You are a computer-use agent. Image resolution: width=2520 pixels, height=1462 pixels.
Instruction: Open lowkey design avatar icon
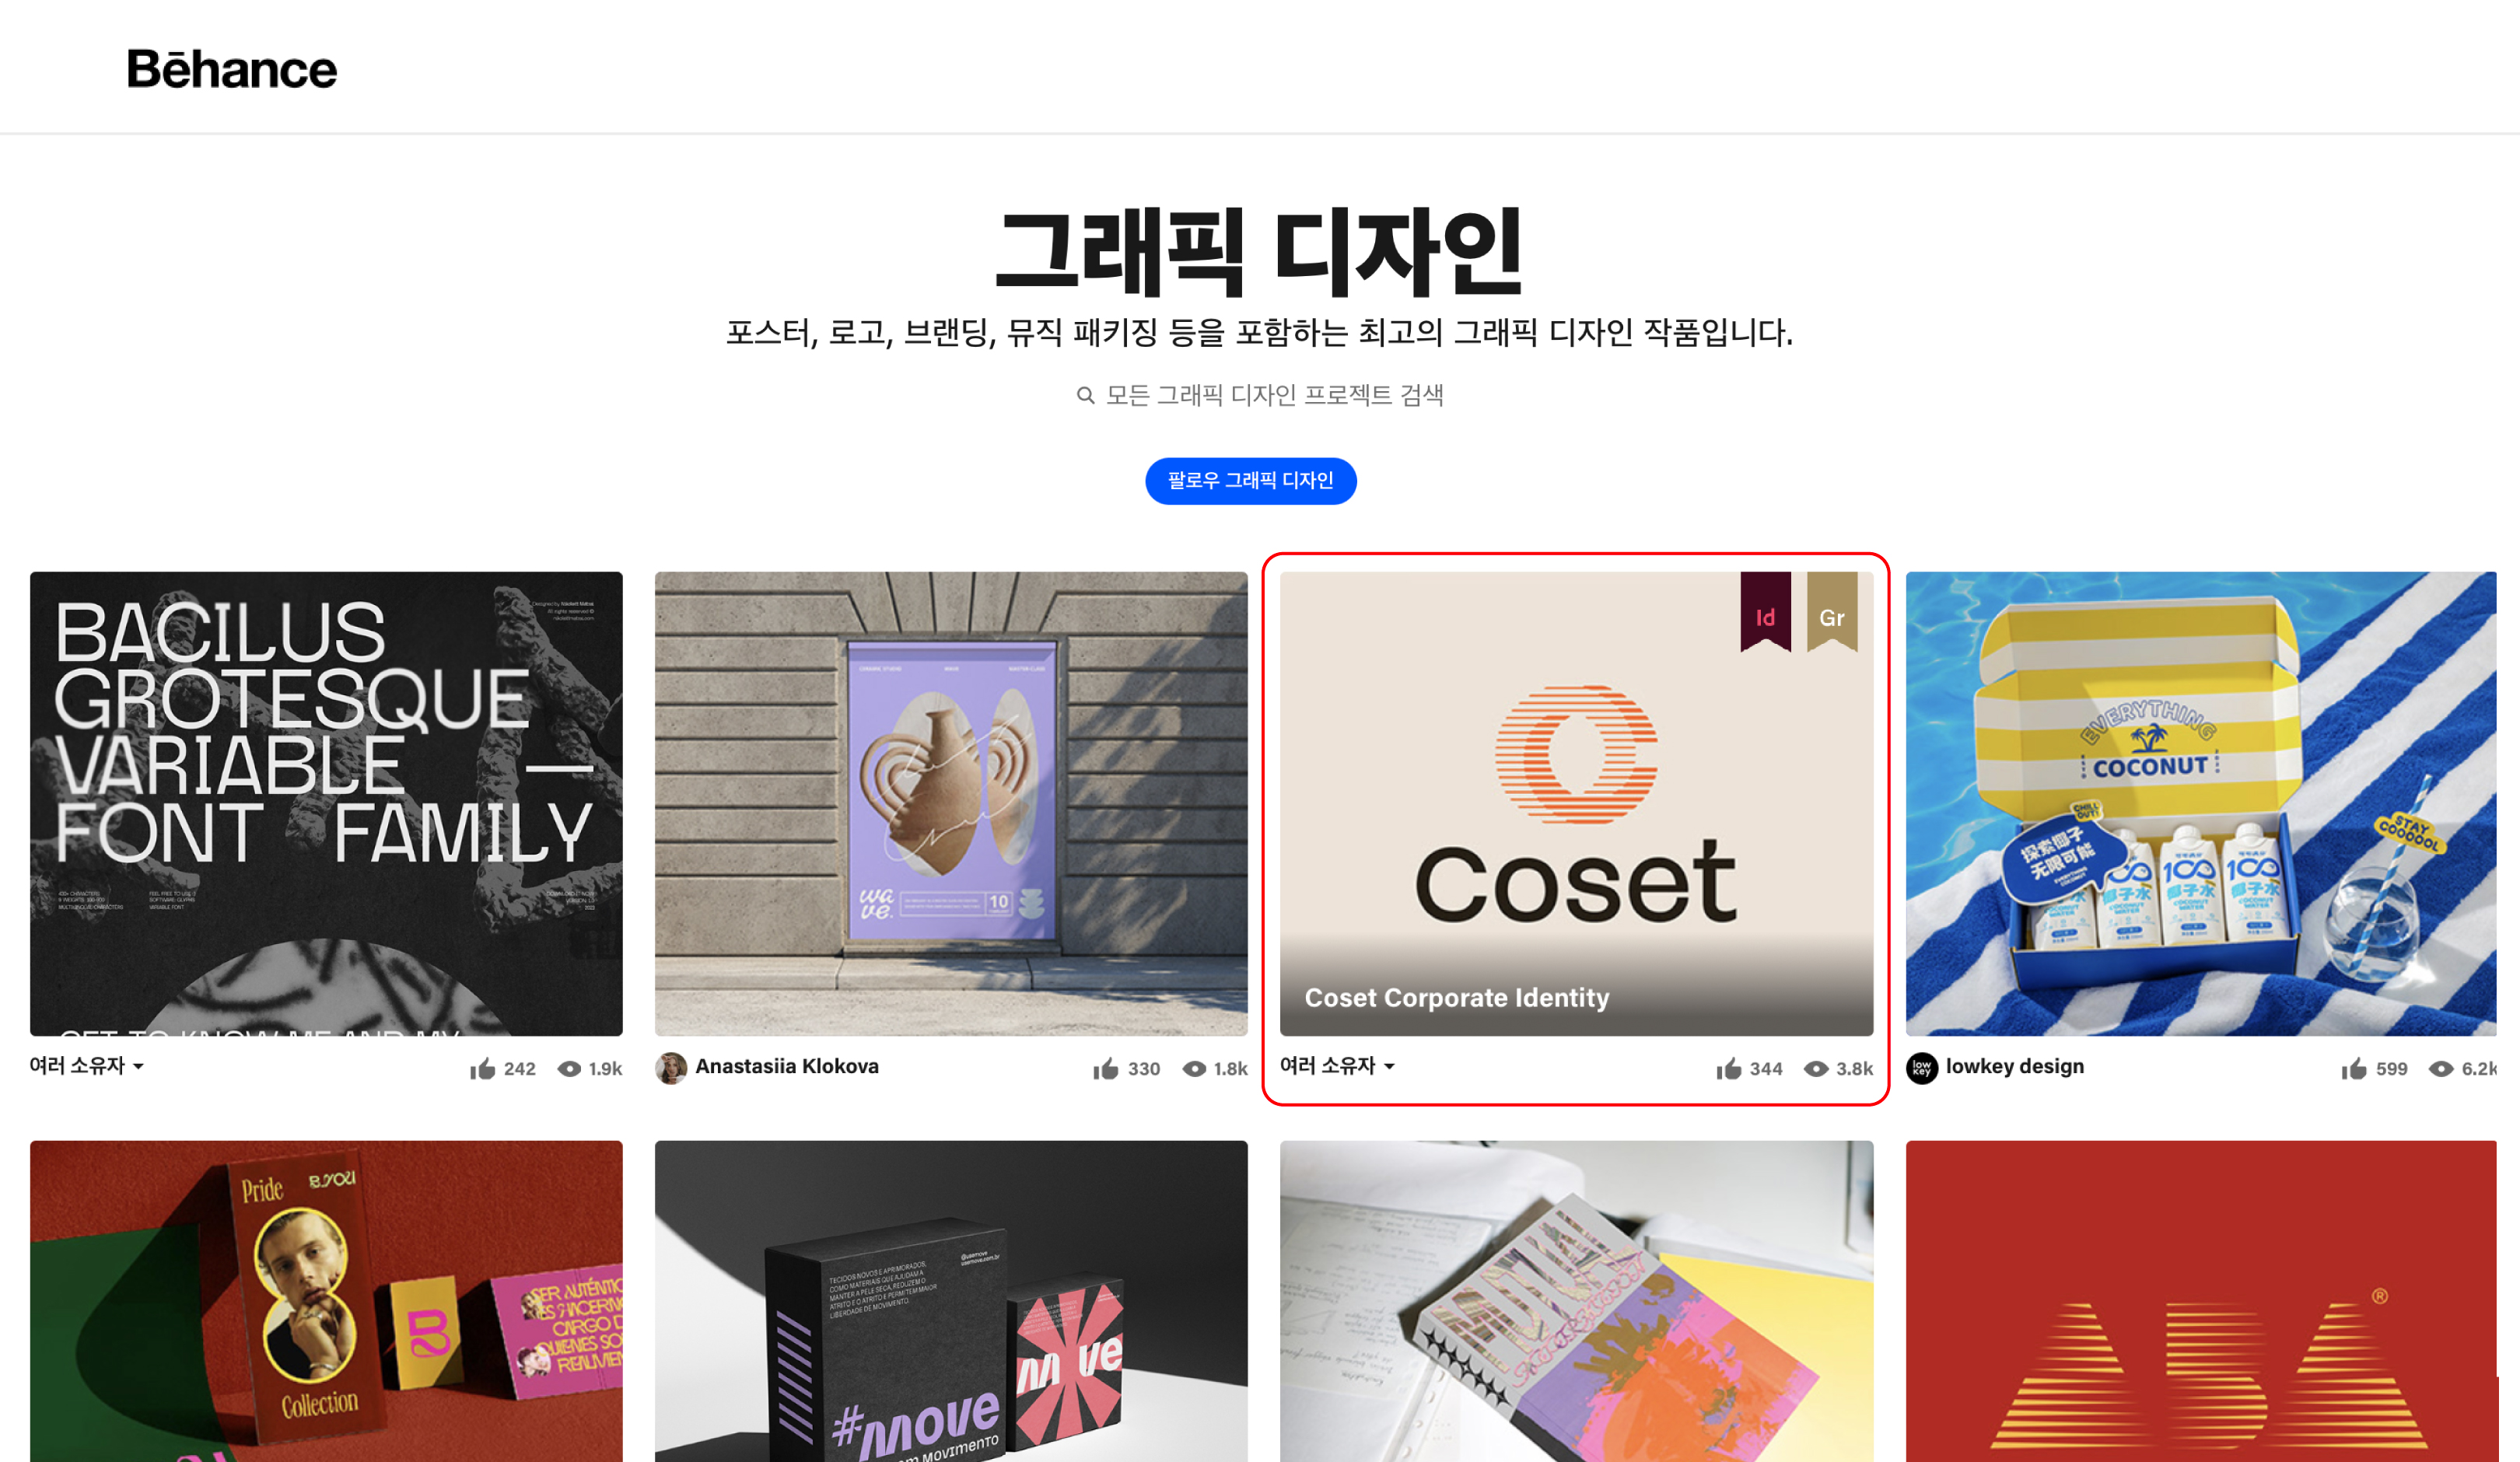1922,1068
